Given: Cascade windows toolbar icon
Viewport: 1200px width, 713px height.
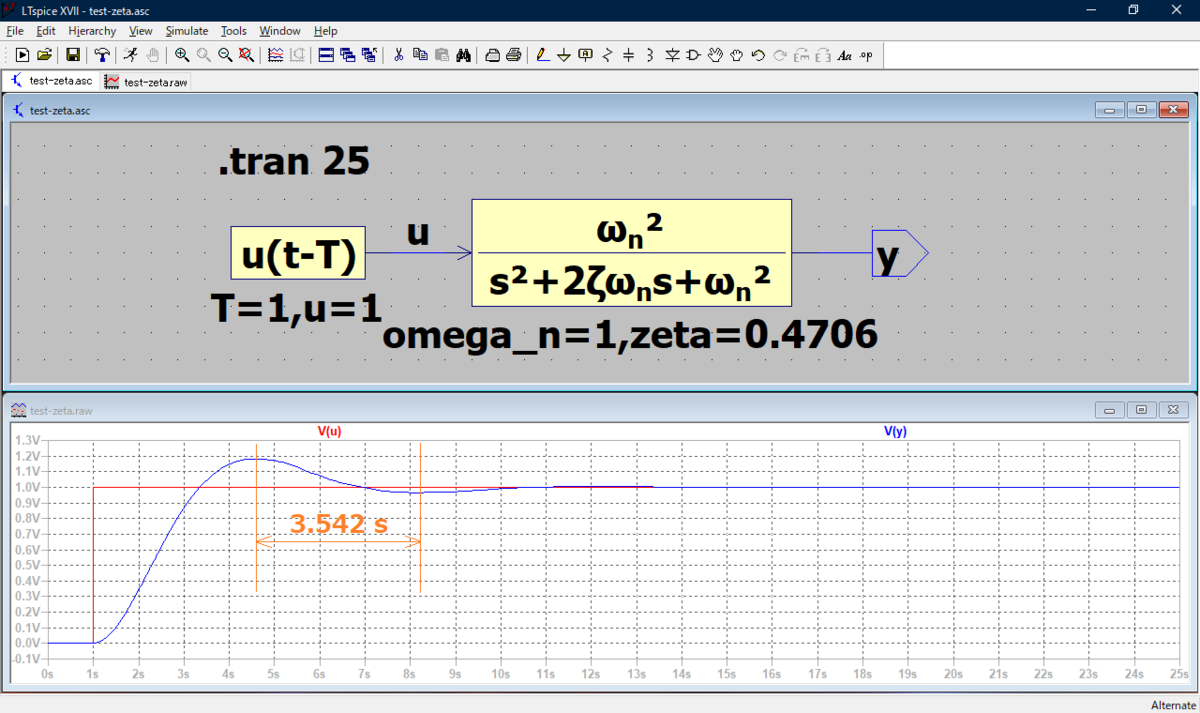Looking at the screenshot, I should click(347, 55).
